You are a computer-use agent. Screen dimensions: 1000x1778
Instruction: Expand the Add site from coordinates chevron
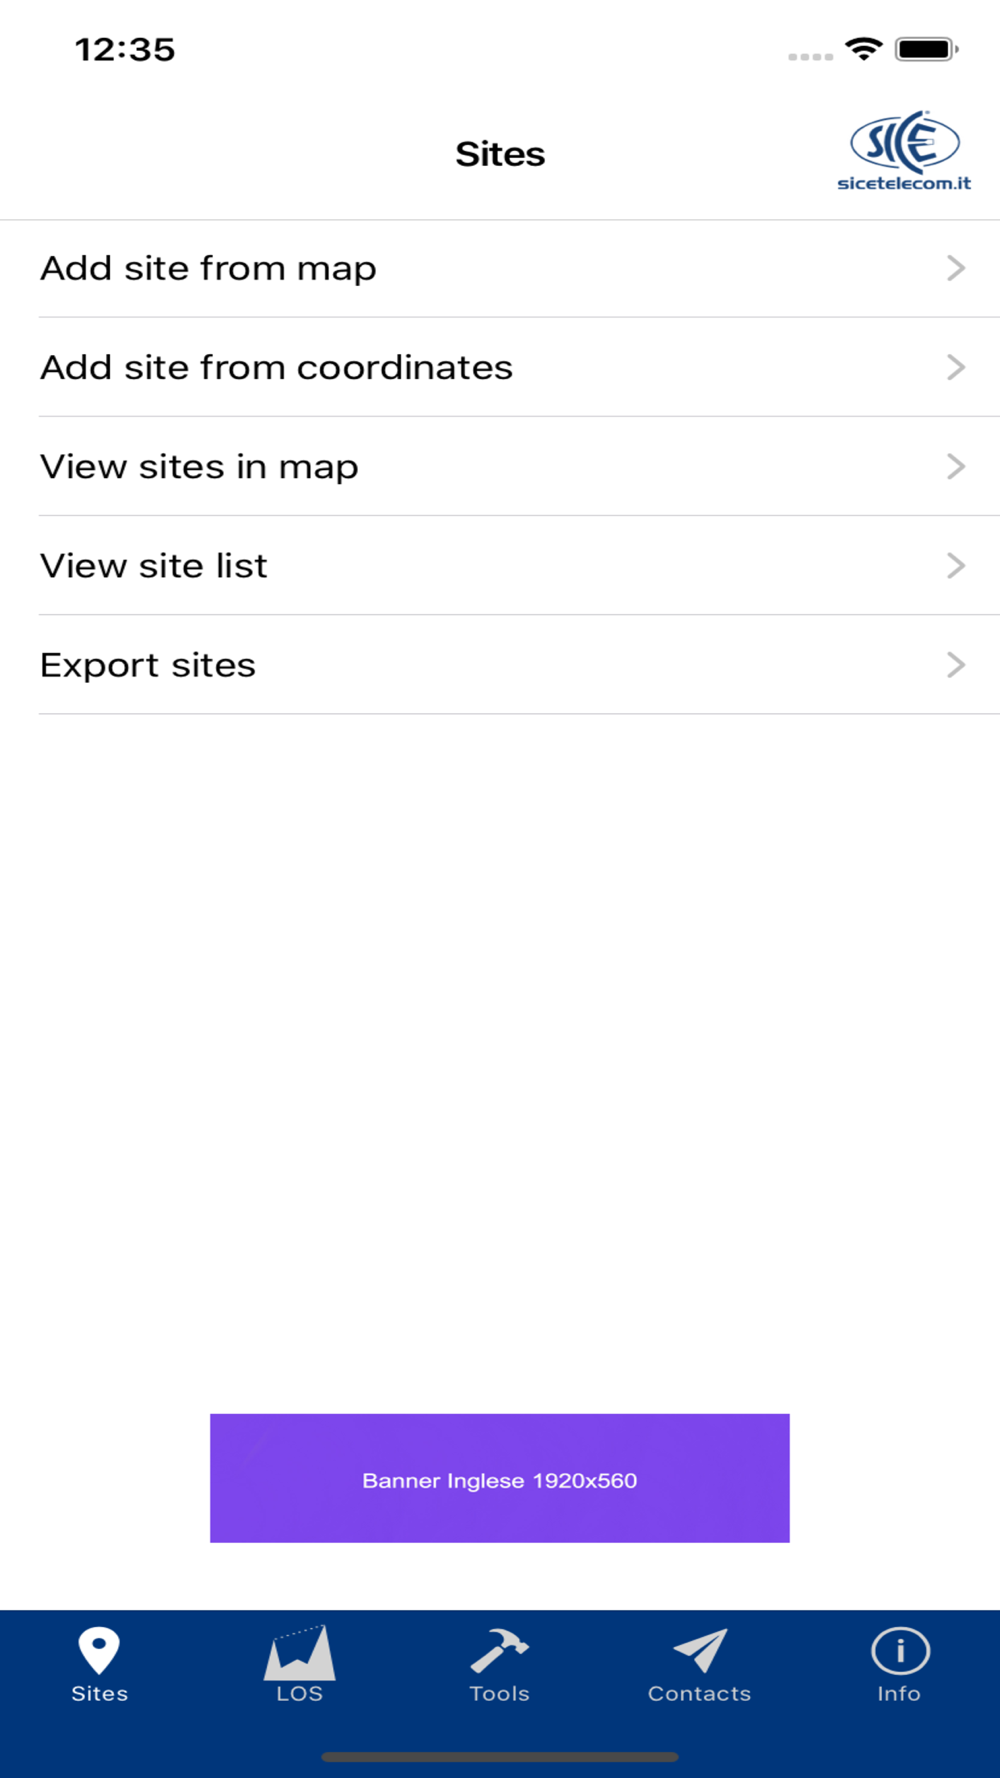(x=956, y=367)
